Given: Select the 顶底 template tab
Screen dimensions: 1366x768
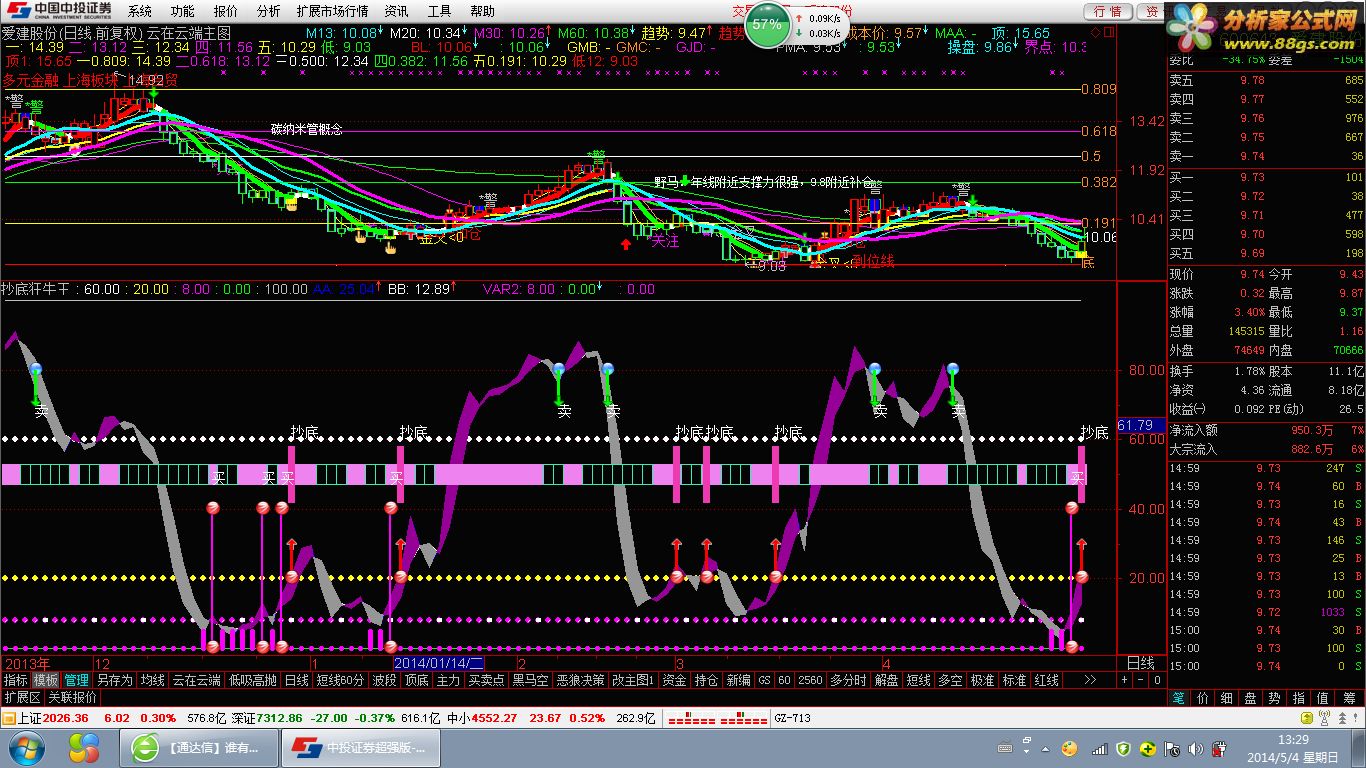Looking at the screenshot, I should point(416,680).
